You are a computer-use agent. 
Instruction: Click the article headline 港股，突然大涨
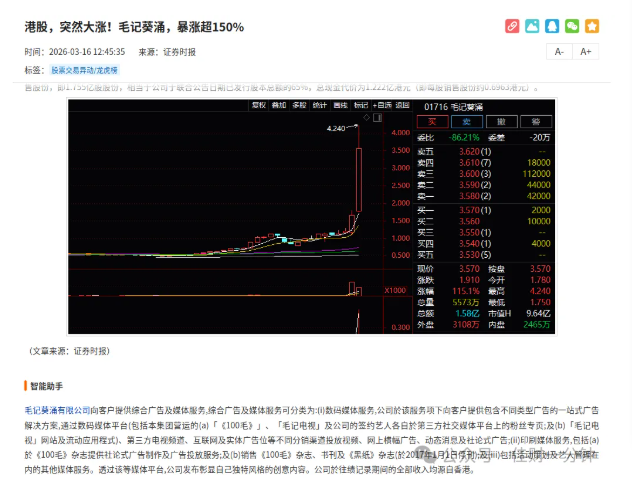tap(134, 27)
